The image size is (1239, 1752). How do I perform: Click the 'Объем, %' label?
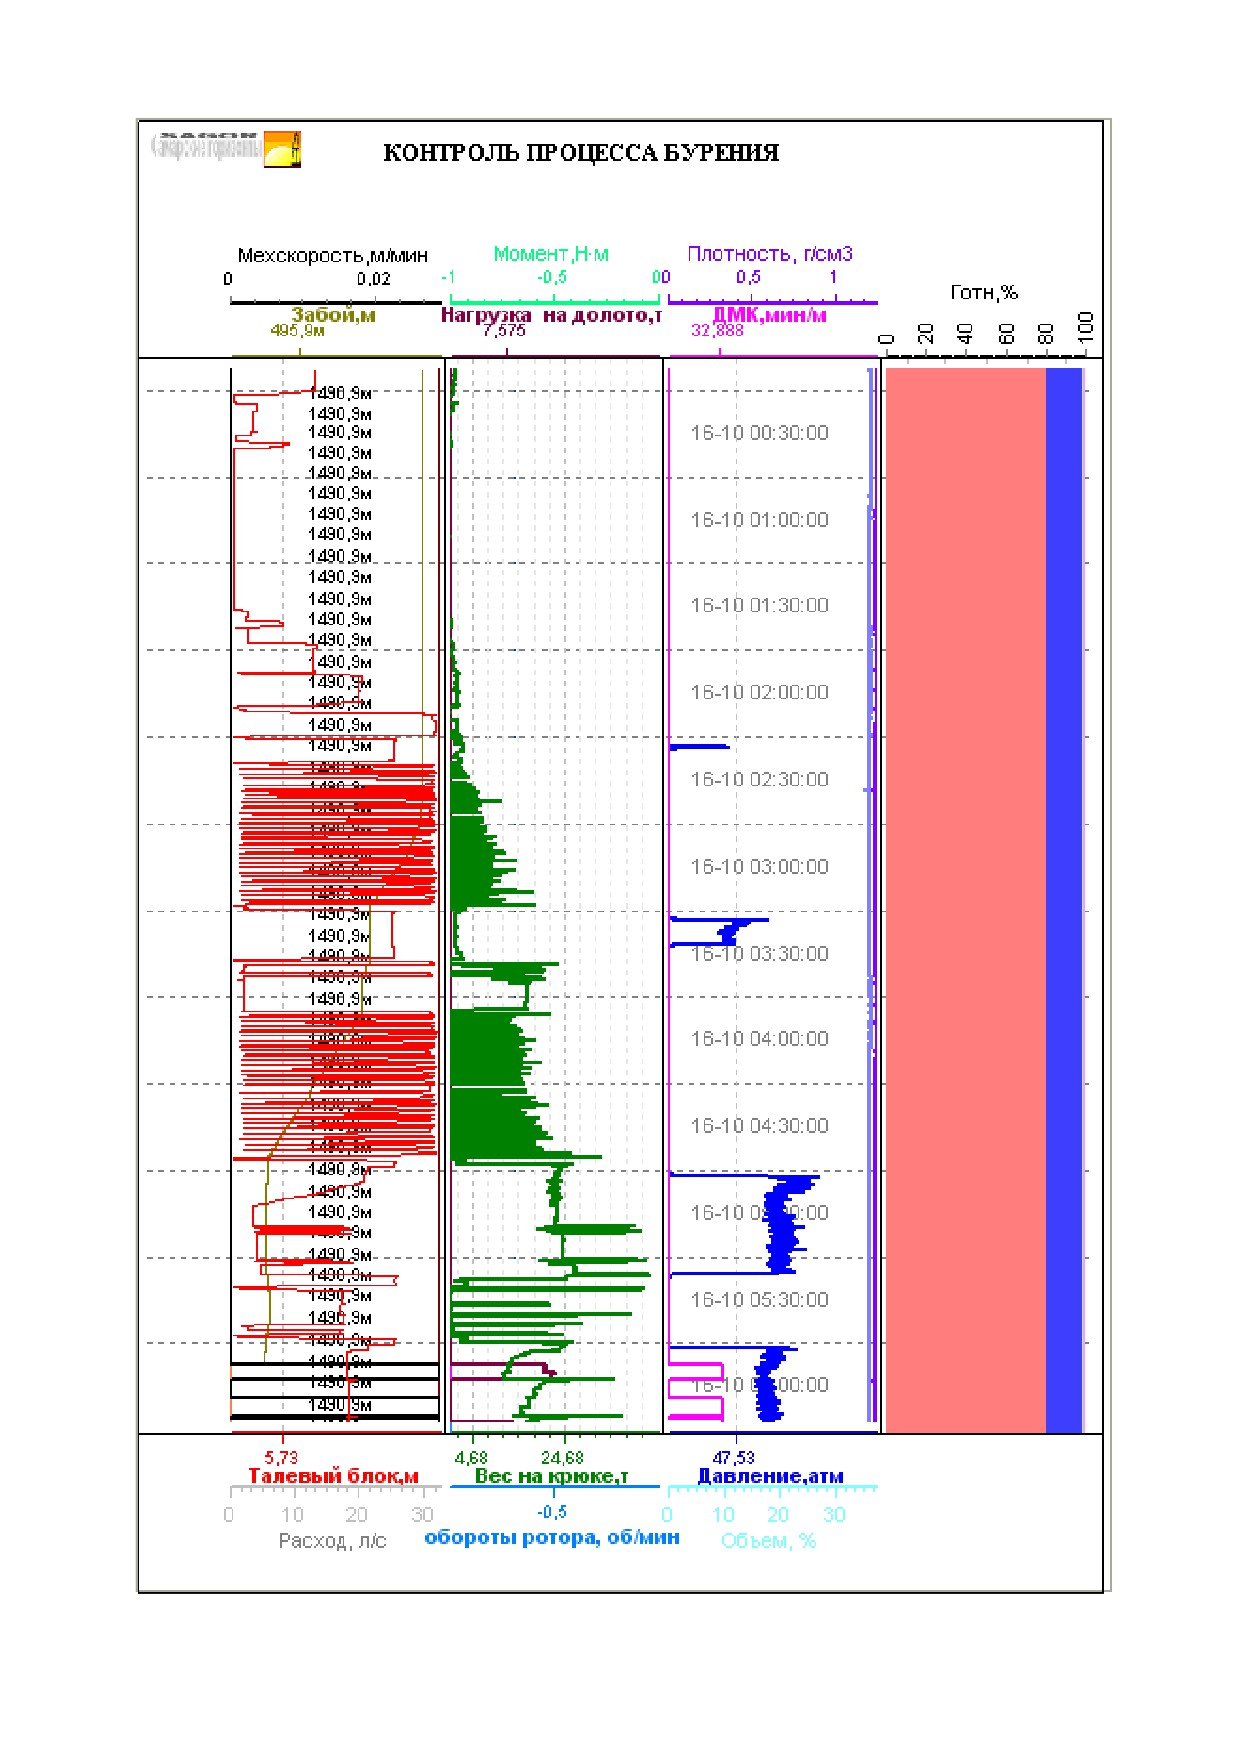pyautogui.click(x=768, y=1541)
